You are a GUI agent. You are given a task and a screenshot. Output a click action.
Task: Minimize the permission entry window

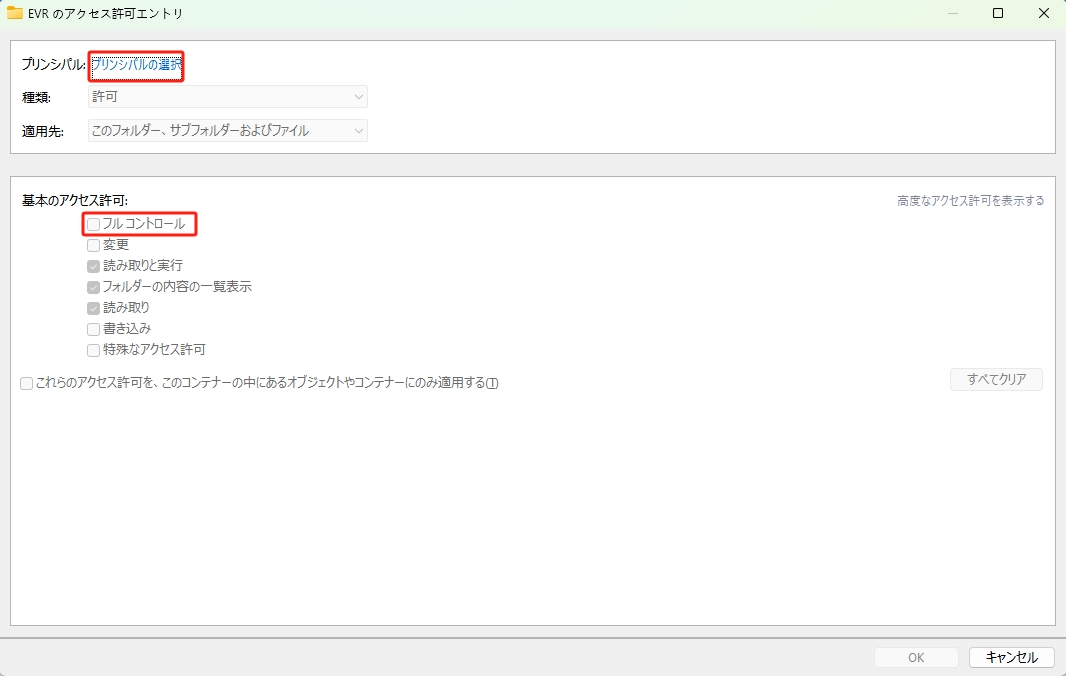(951, 14)
